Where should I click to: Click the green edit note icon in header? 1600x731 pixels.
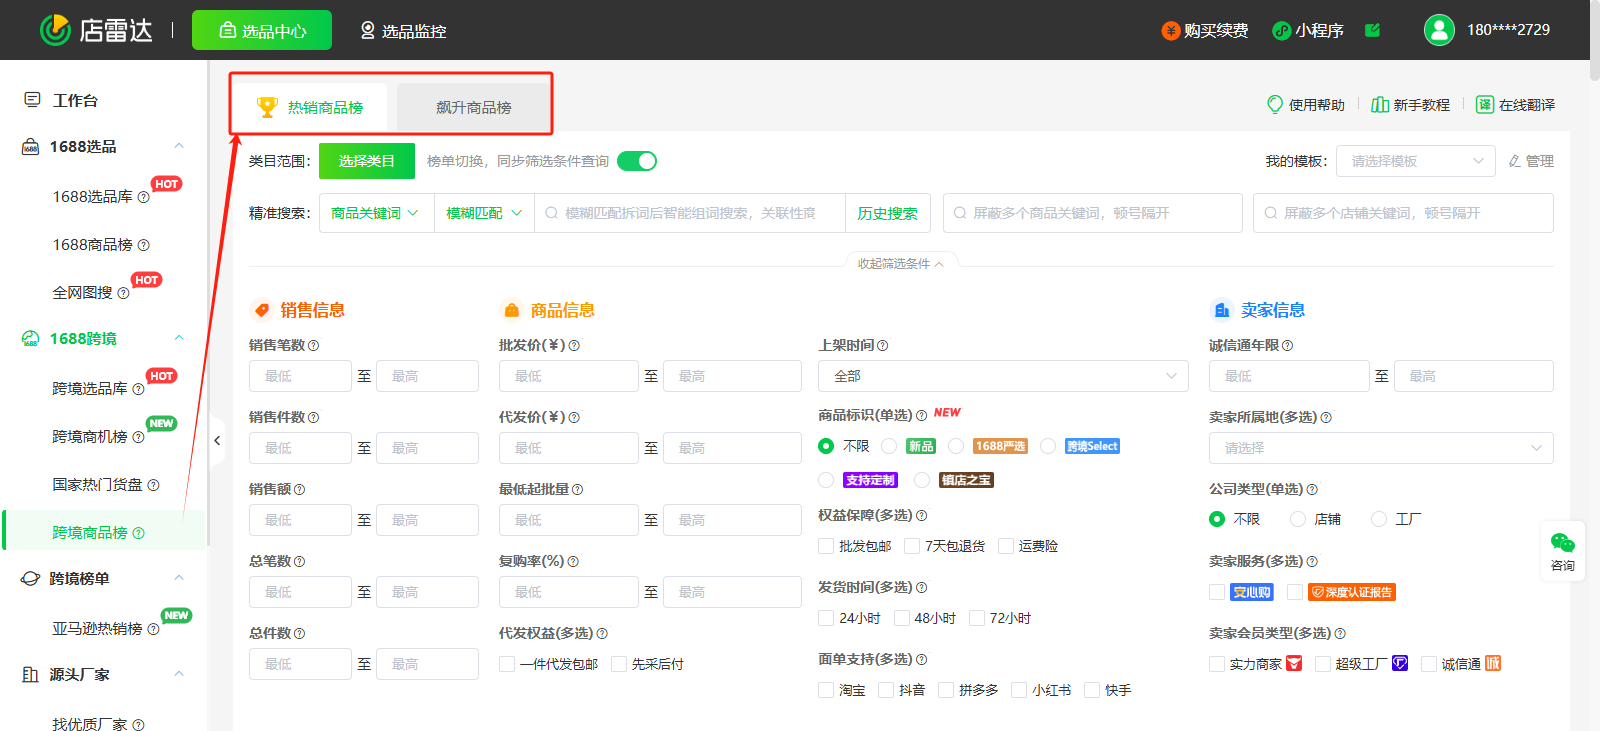1372,30
